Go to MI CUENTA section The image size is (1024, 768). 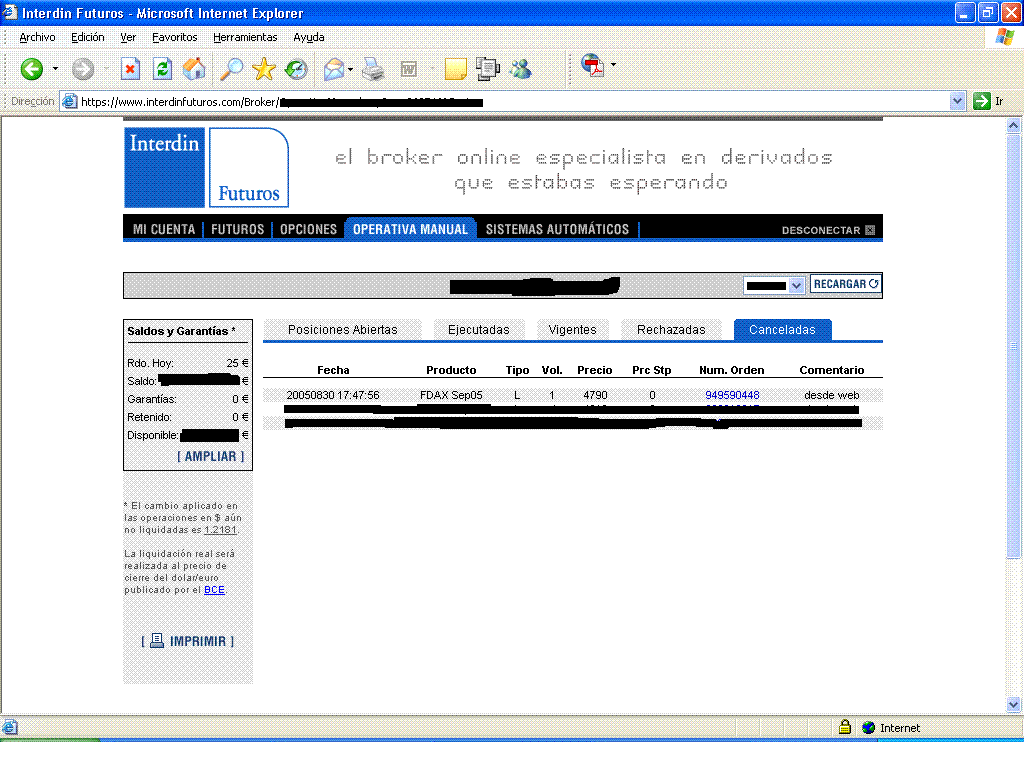tap(164, 229)
